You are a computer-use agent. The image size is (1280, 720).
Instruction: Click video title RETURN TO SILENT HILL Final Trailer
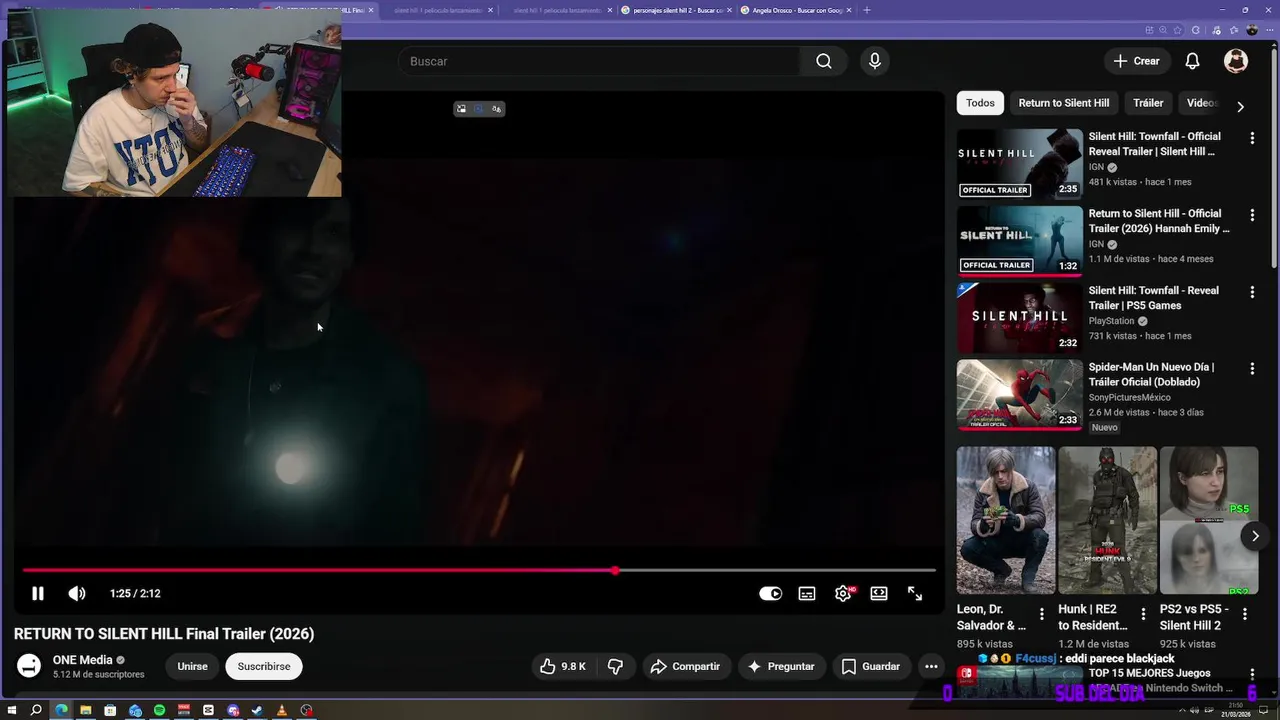pos(164,634)
